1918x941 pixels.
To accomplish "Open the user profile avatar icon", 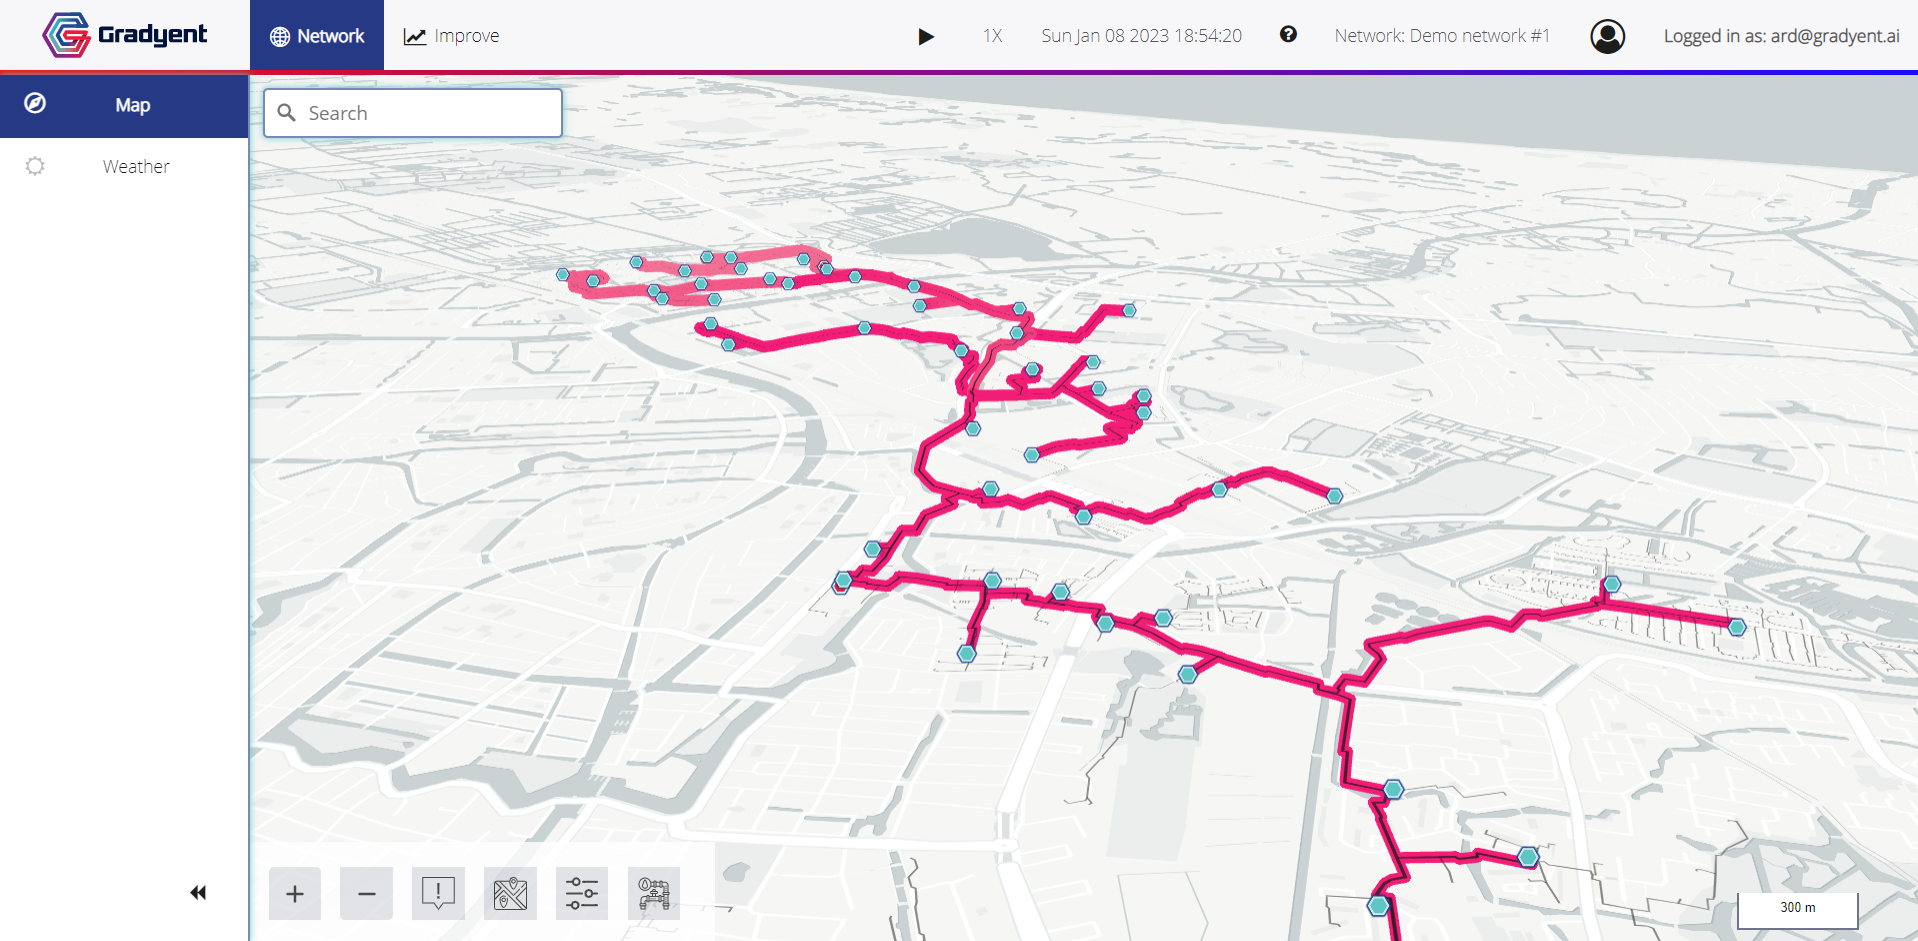I will 1607,36.
